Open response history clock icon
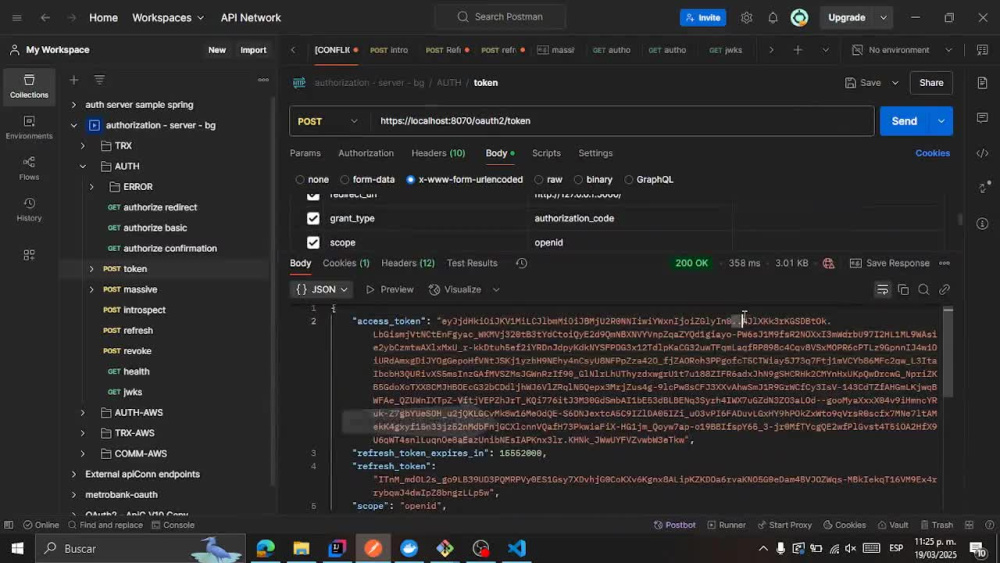Viewport: 1000px width, 563px height. 521,263
